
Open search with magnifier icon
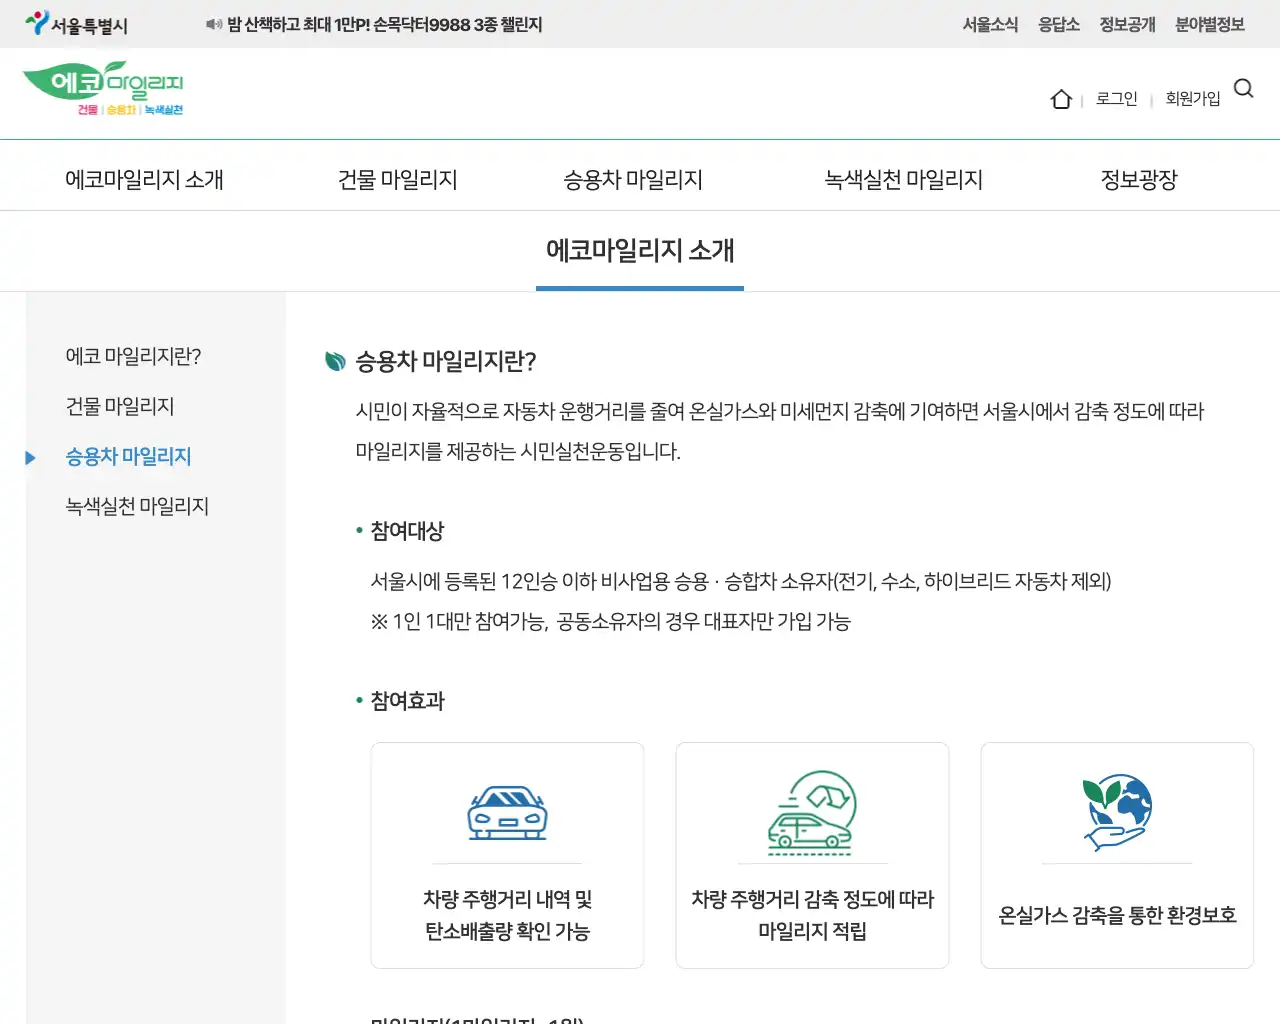(1244, 89)
